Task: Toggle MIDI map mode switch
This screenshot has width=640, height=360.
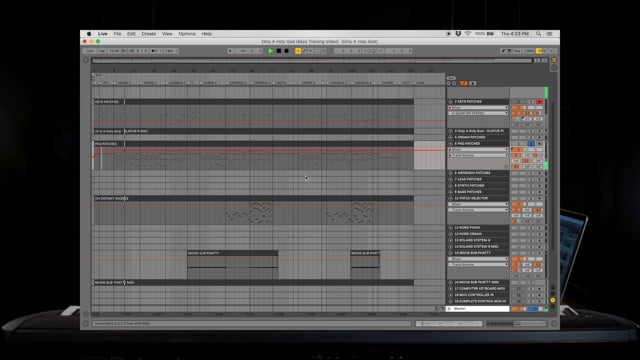Action: pos(530,51)
